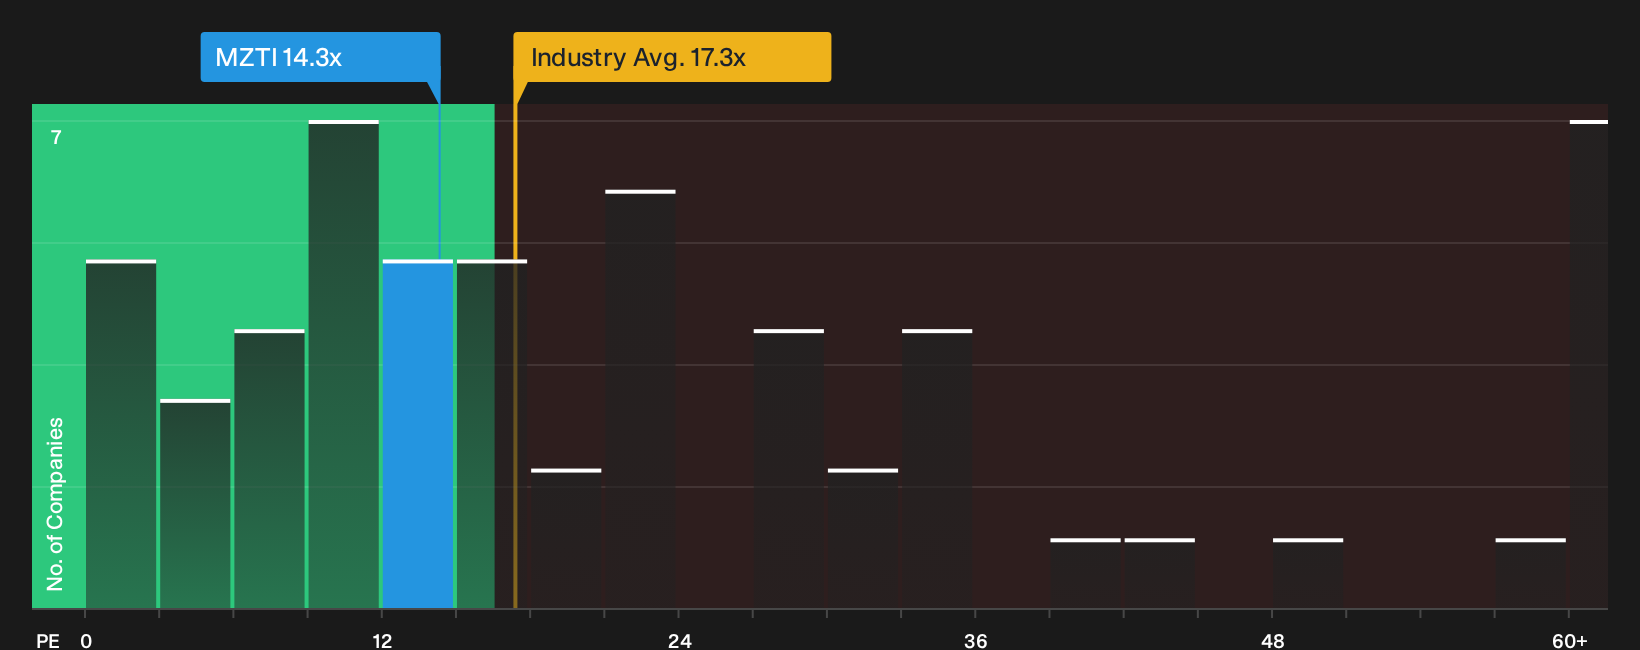Click the No. of Companies axis title
This screenshot has height=650, width=1640.
55,503
